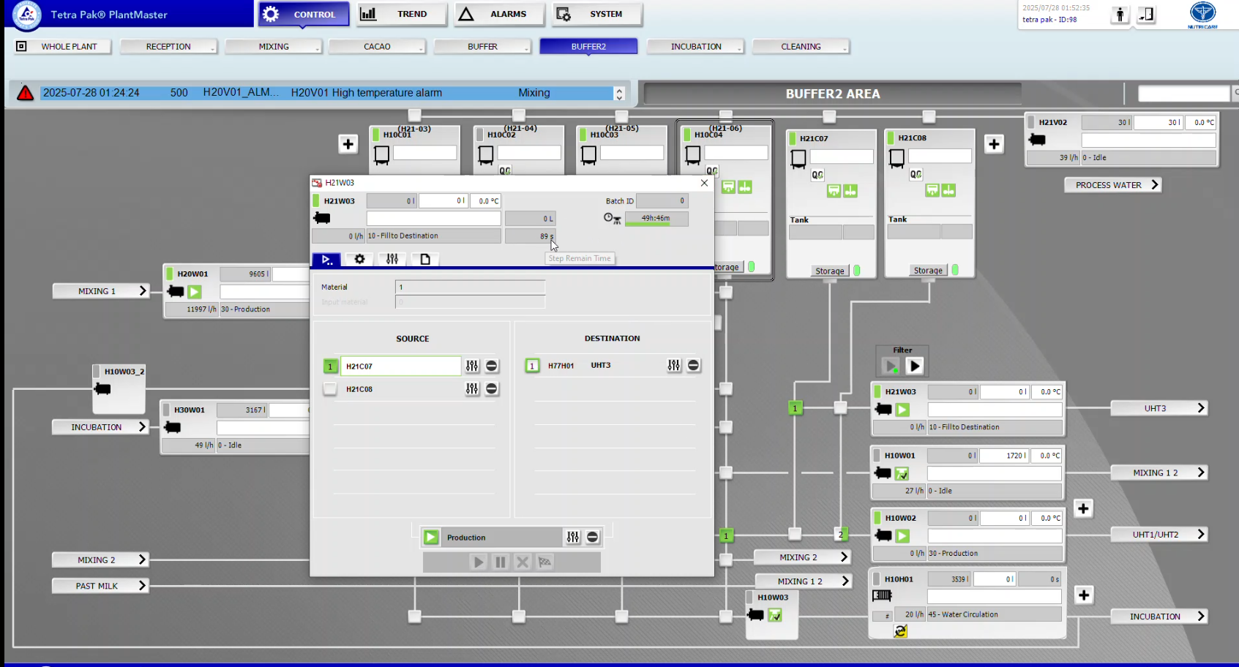1239x667 pixels.
Task: Click the alarm warning triangle icon
Action: 25,93
